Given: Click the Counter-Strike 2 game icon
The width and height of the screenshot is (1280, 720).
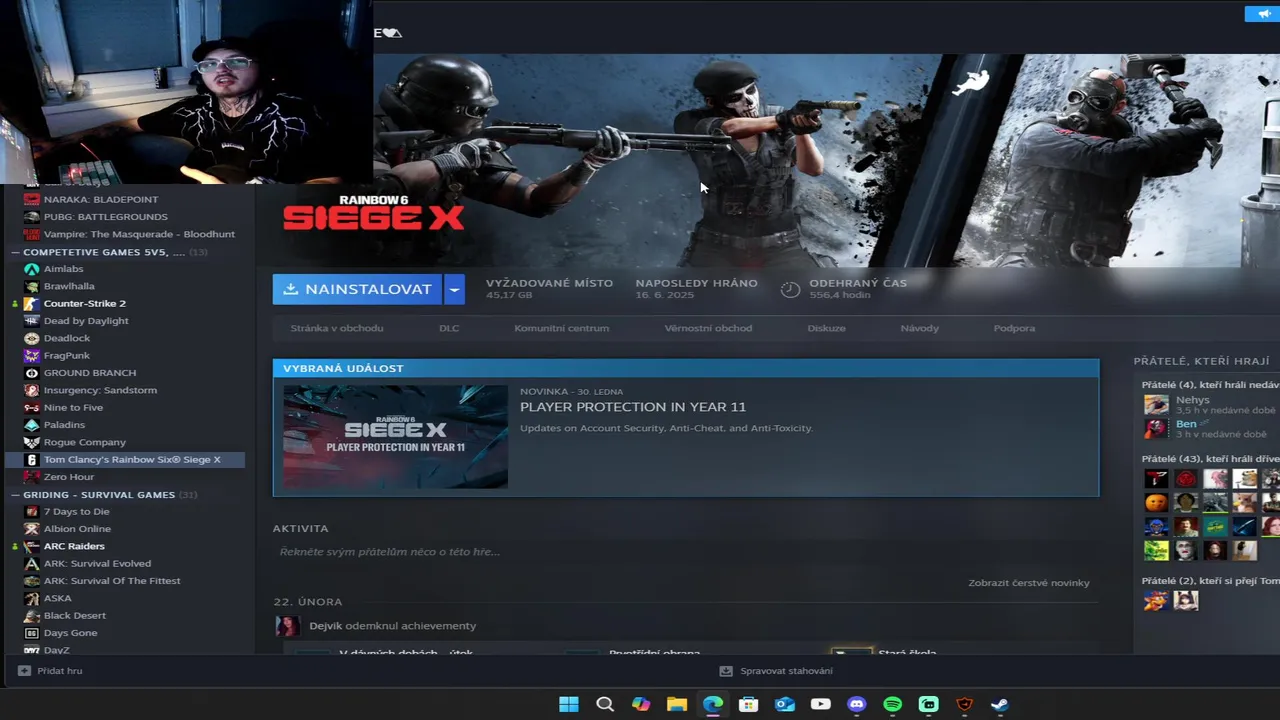Looking at the screenshot, I should [32, 303].
